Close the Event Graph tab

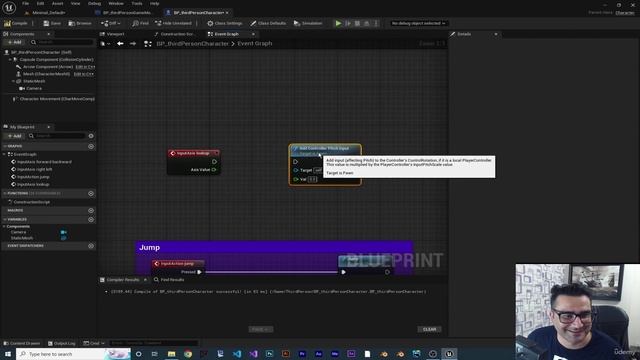[x=253, y=34]
